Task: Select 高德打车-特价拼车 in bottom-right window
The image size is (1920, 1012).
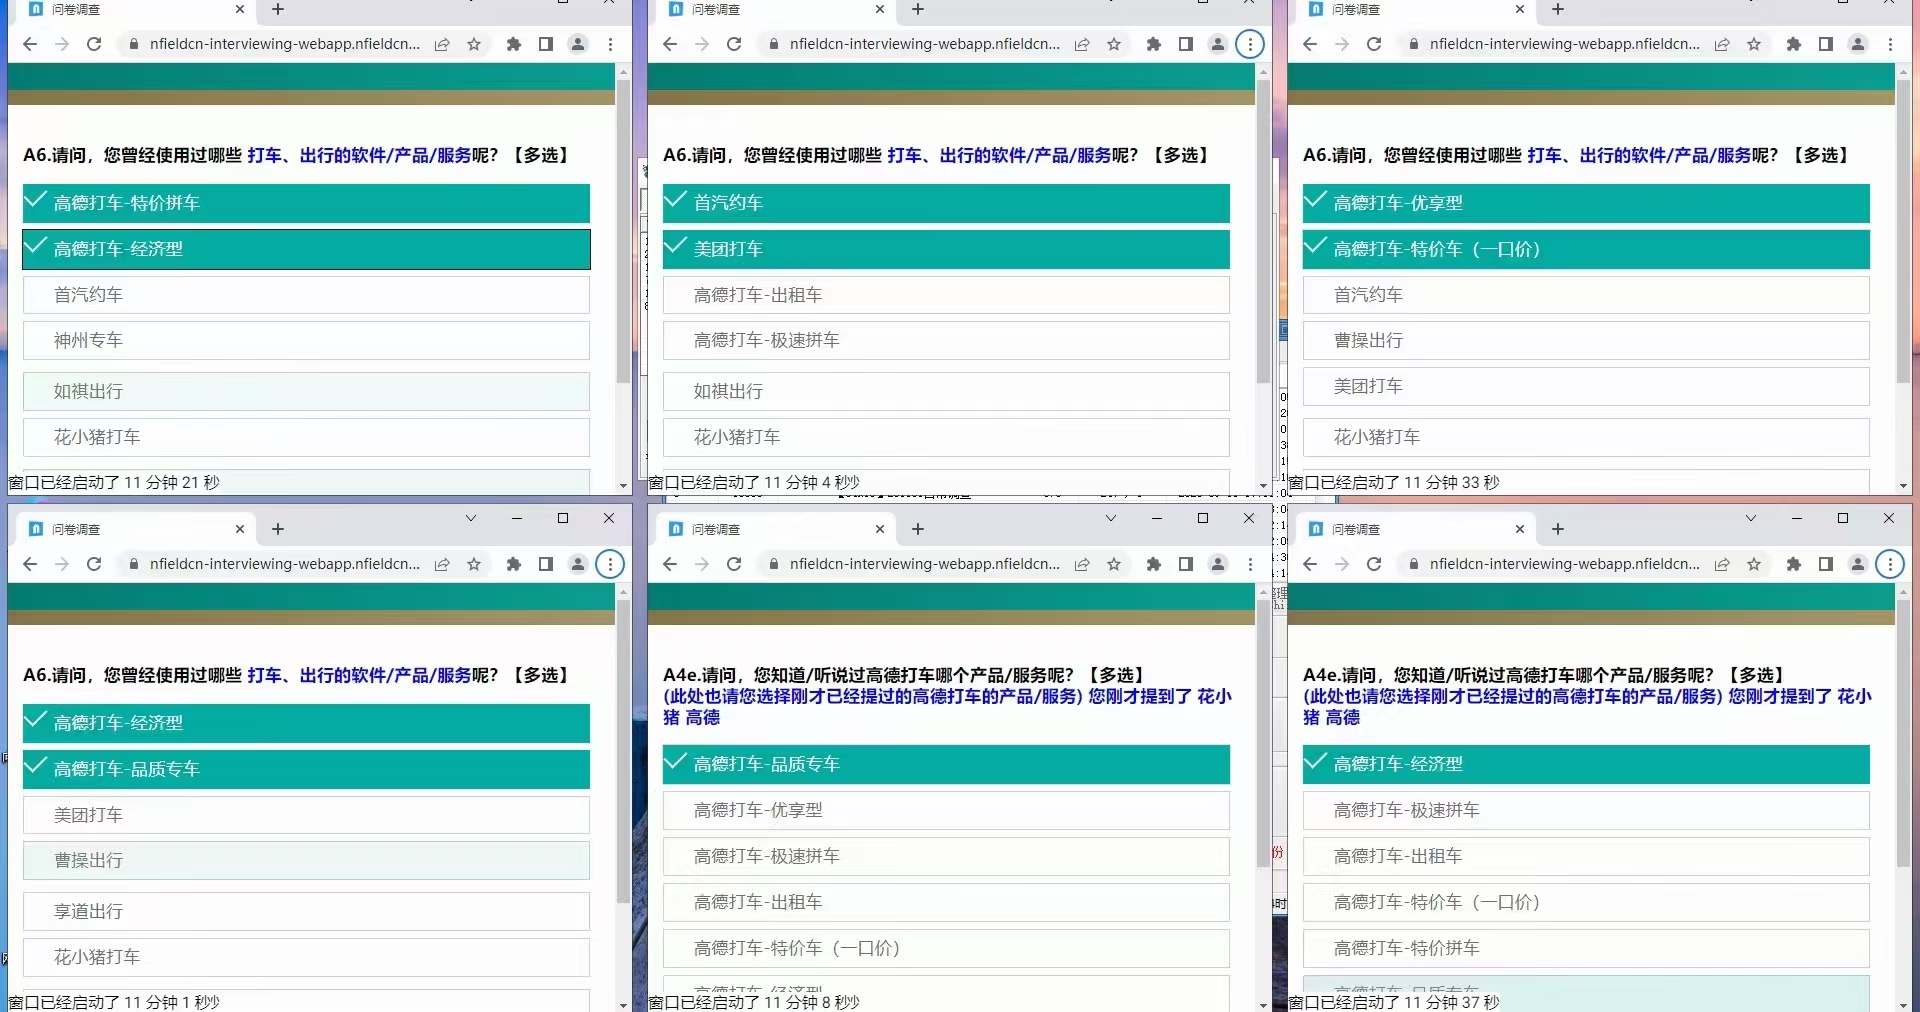Action: pyautogui.click(x=1586, y=948)
